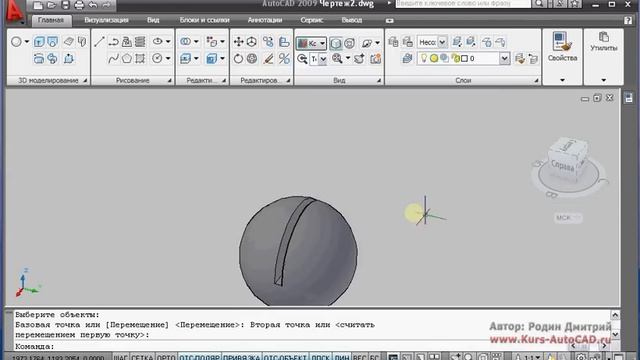
Task: Select the Move tool with four arrows
Action: 238,42
